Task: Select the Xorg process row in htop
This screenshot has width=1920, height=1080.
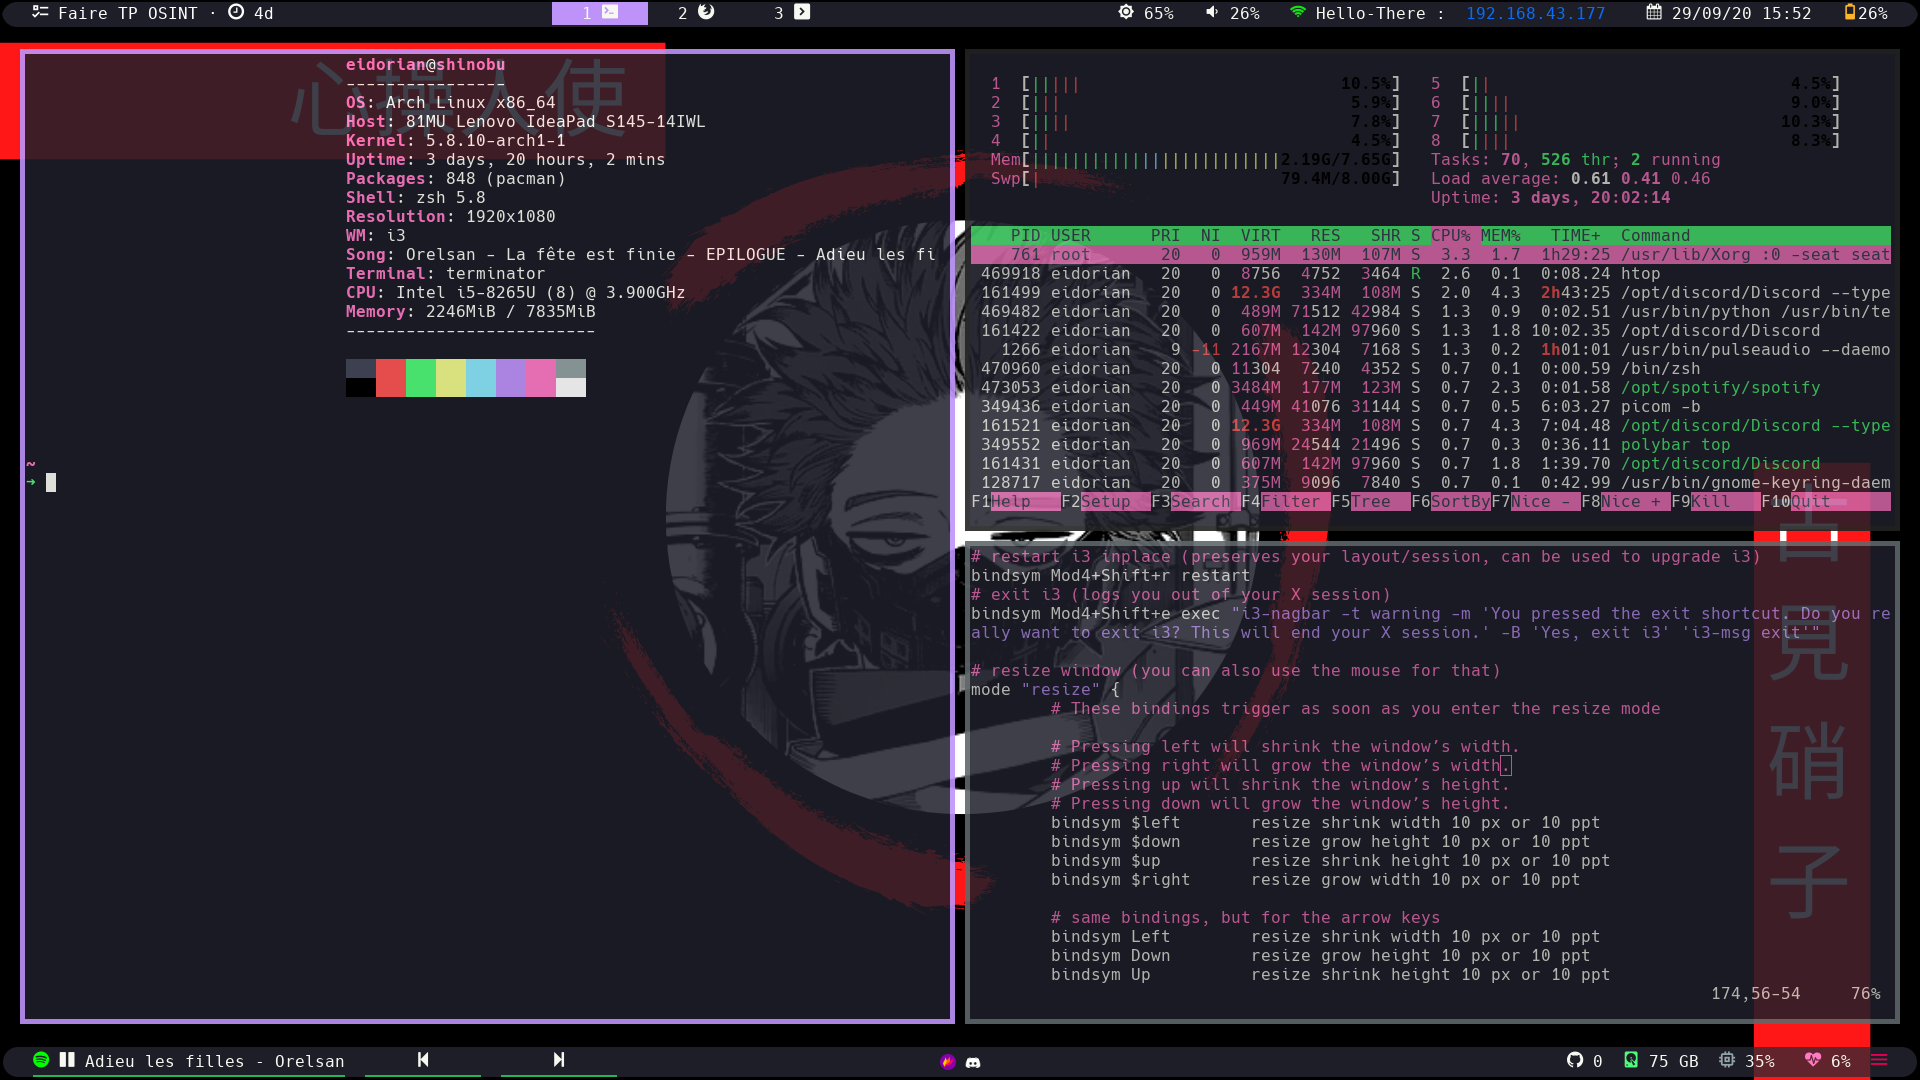Action: coord(1430,255)
